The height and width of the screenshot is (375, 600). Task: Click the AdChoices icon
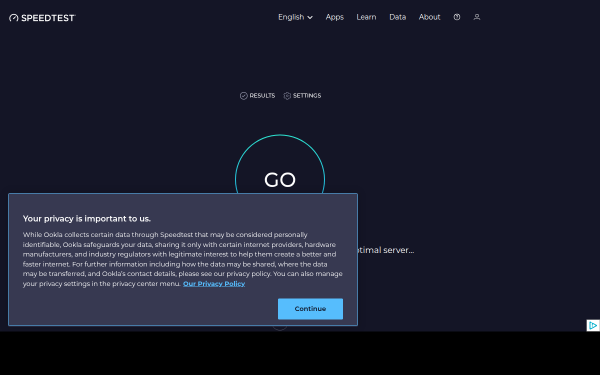pos(593,325)
